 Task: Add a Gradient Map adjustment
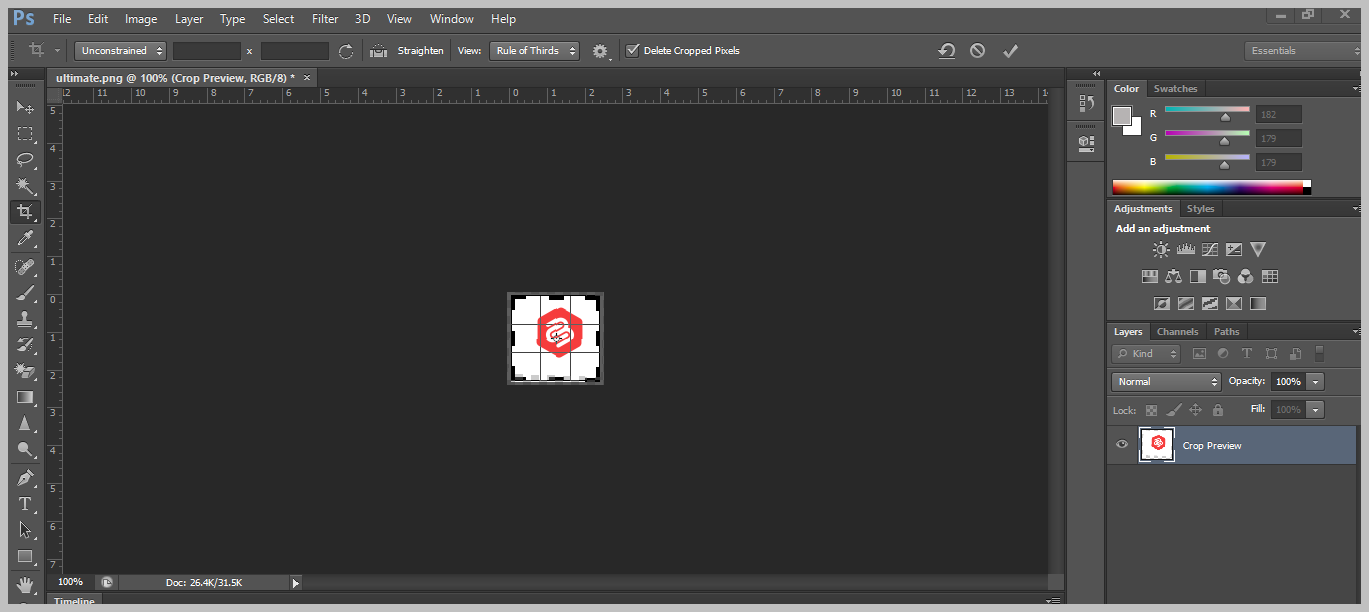tap(1258, 304)
